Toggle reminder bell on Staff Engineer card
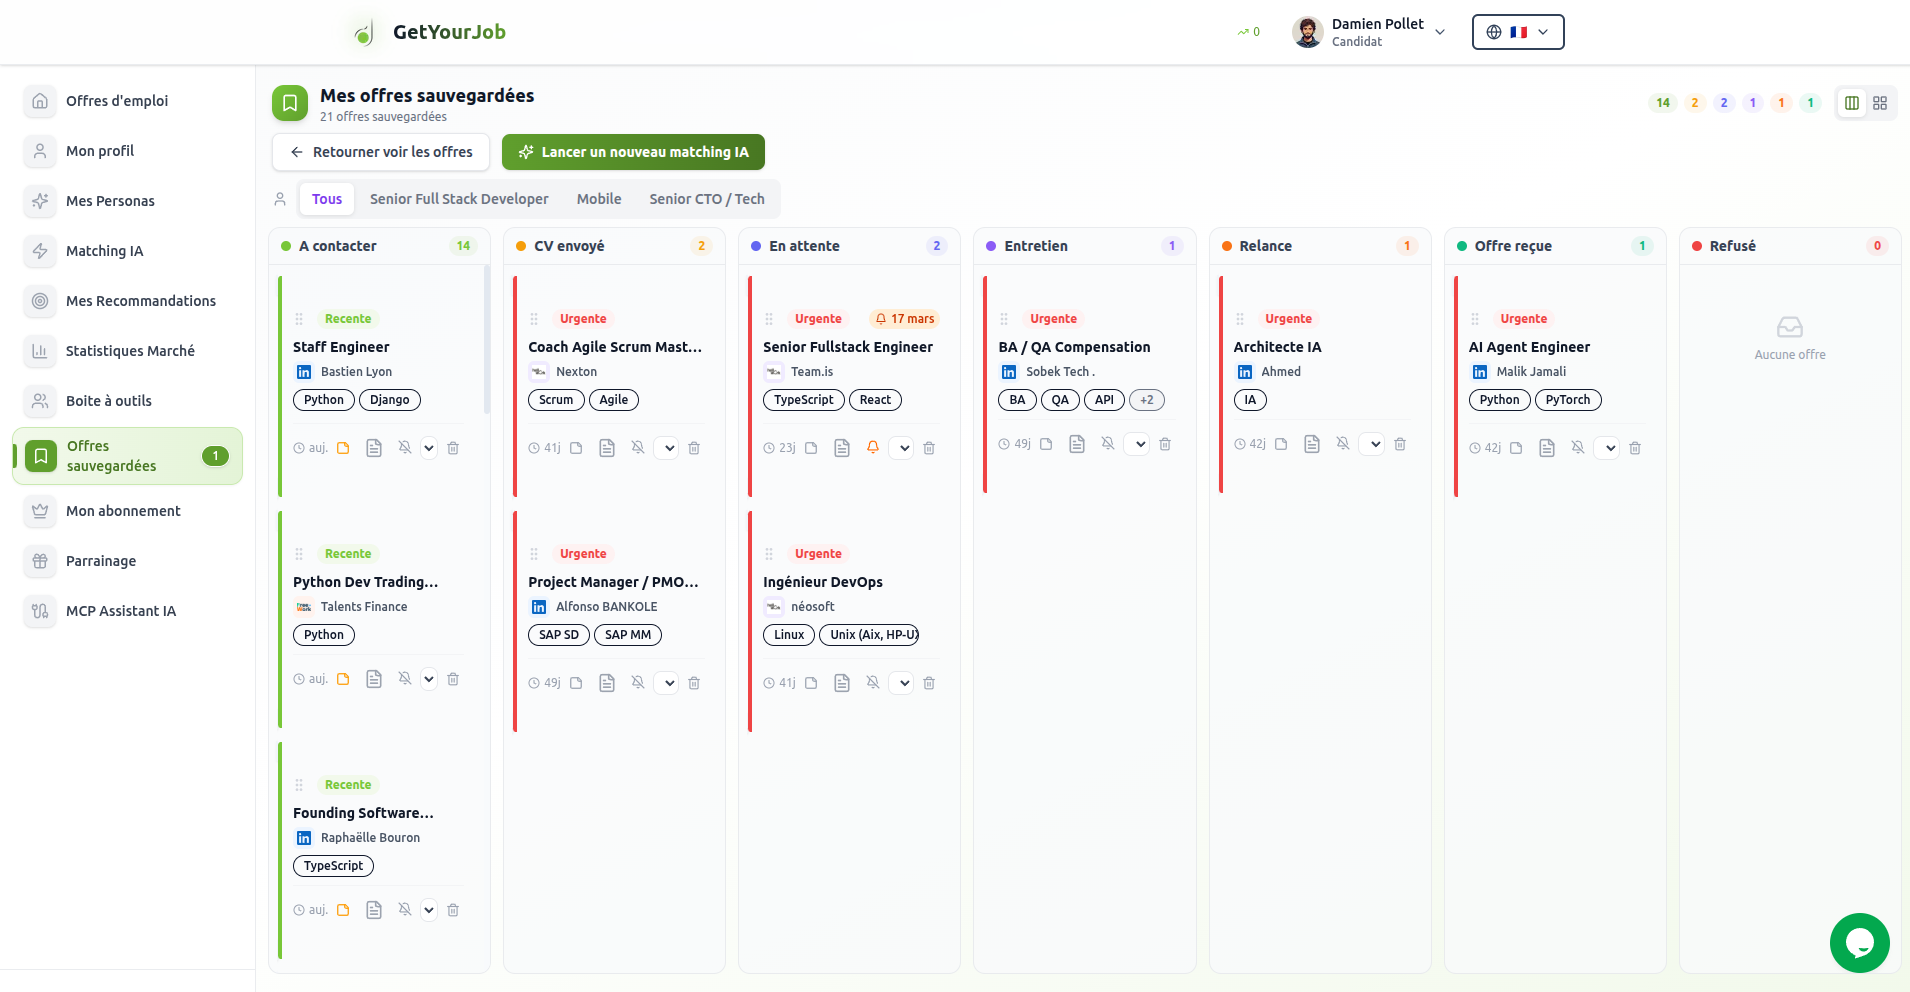Viewport: 1910px width, 992px height. [405, 448]
